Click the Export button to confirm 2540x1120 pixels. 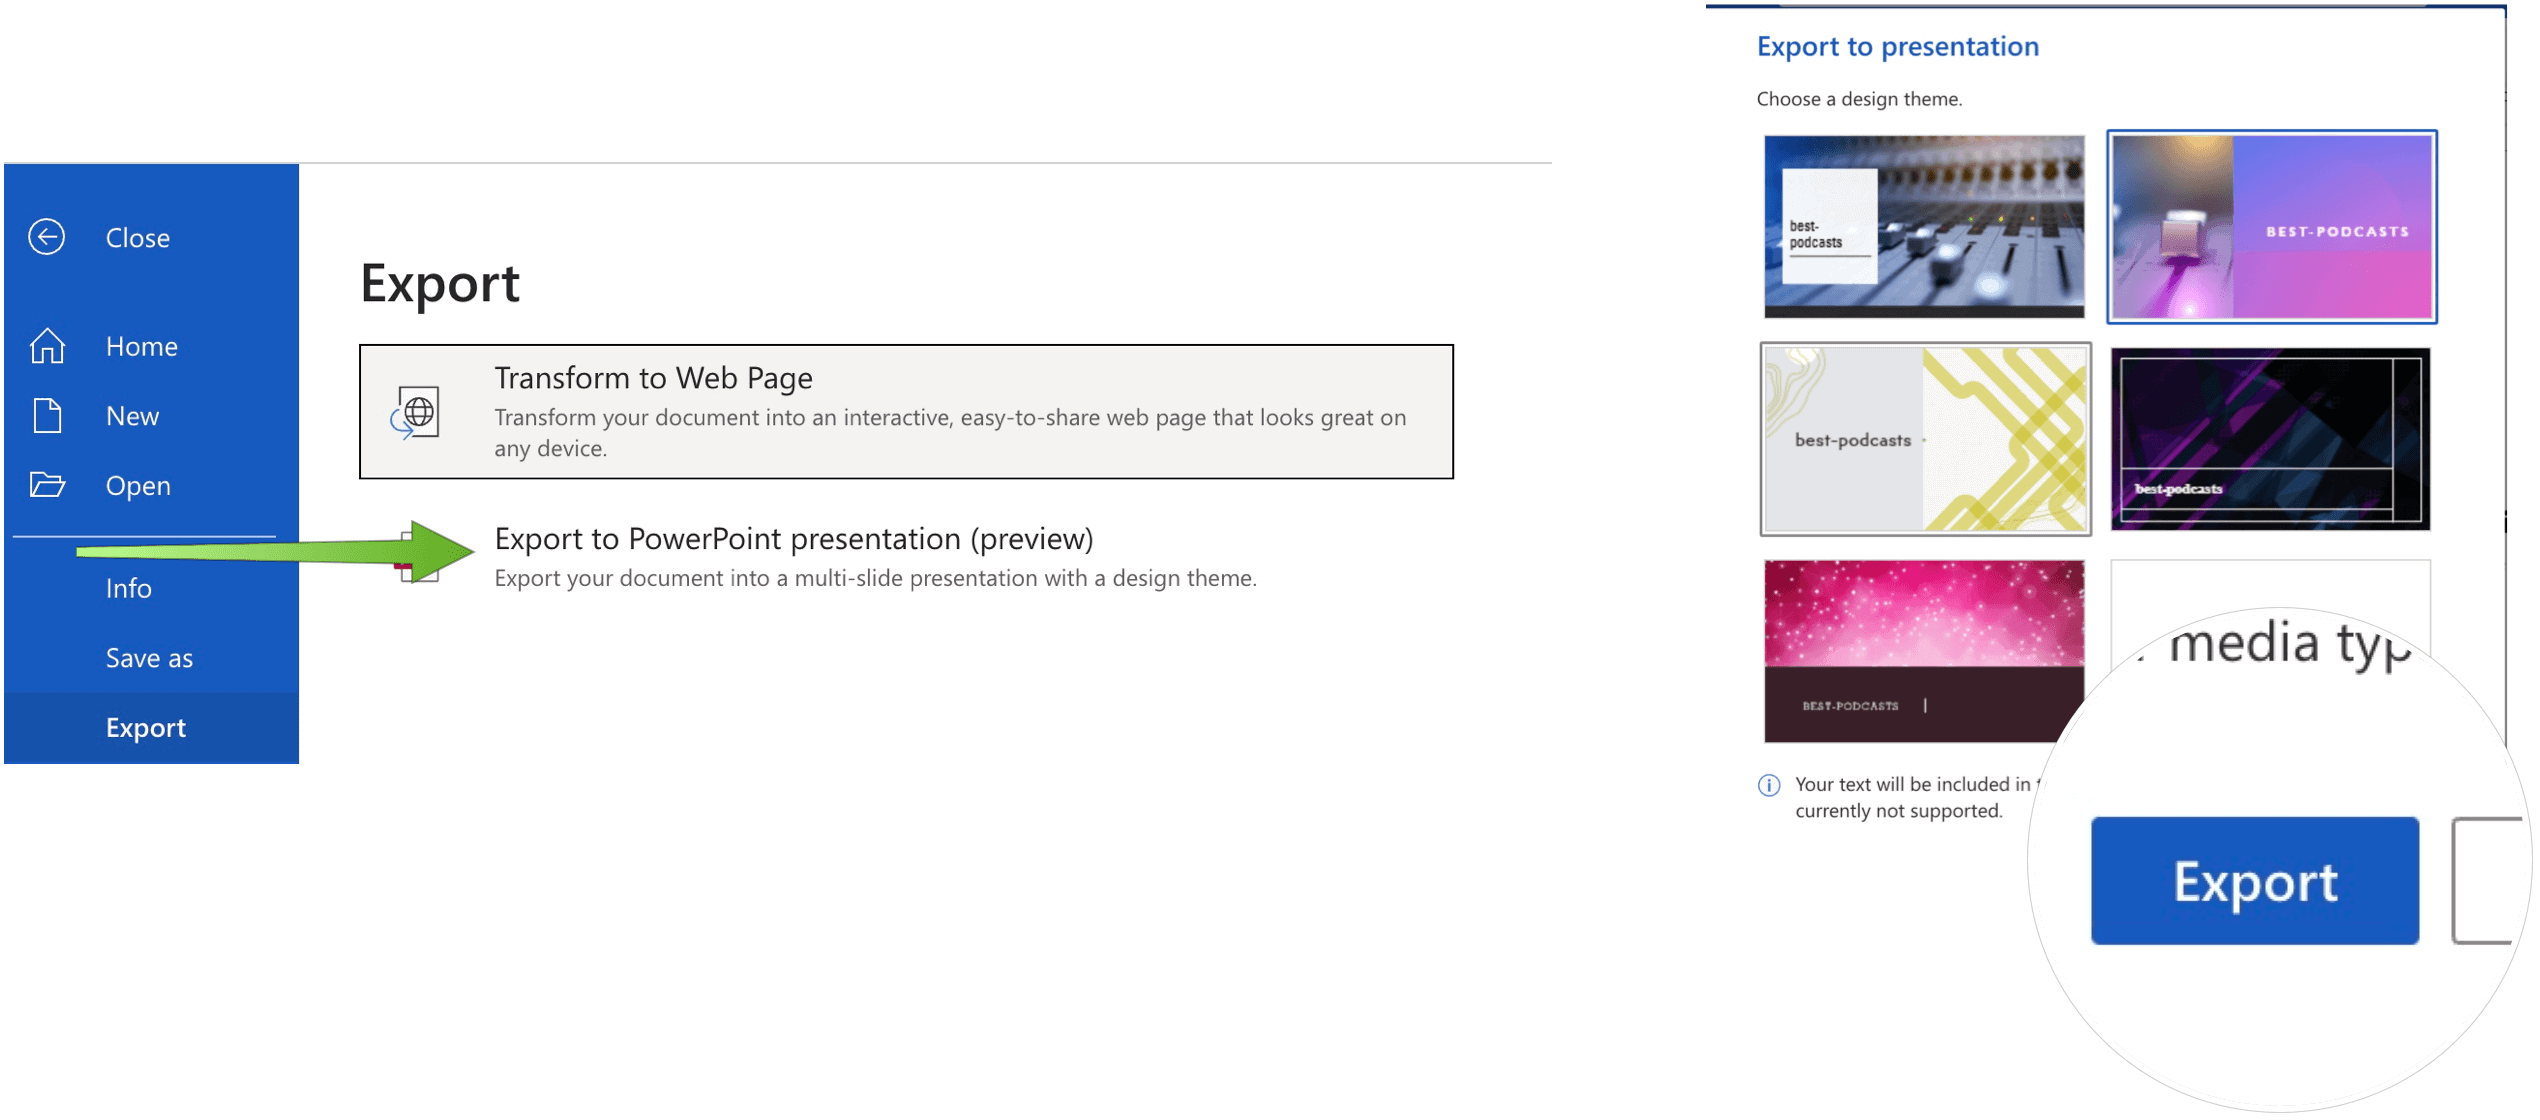tap(2253, 880)
